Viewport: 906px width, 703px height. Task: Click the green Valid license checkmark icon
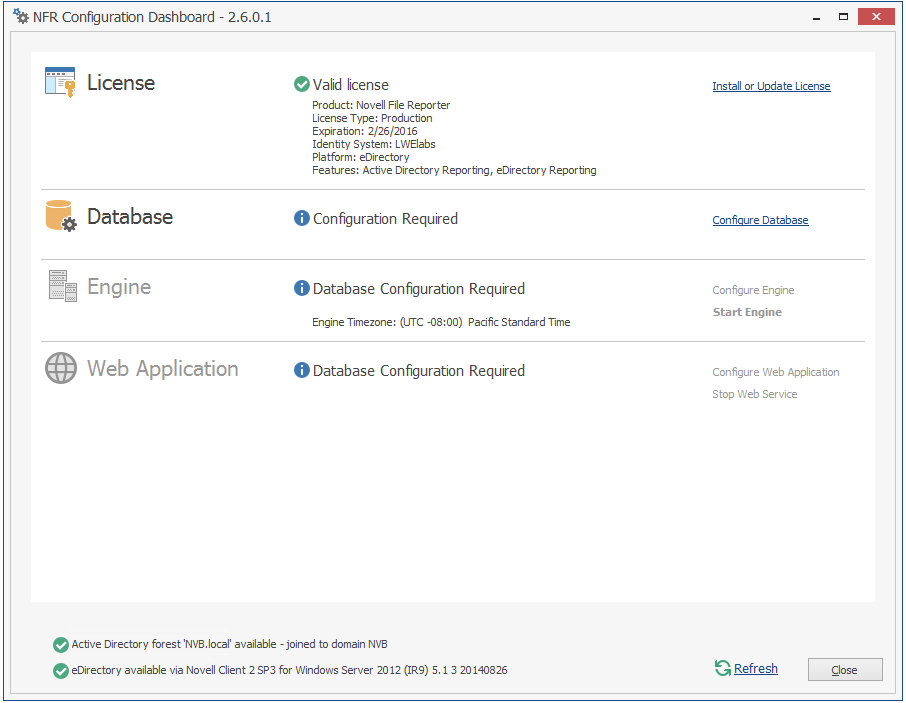pyautogui.click(x=301, y=85)
